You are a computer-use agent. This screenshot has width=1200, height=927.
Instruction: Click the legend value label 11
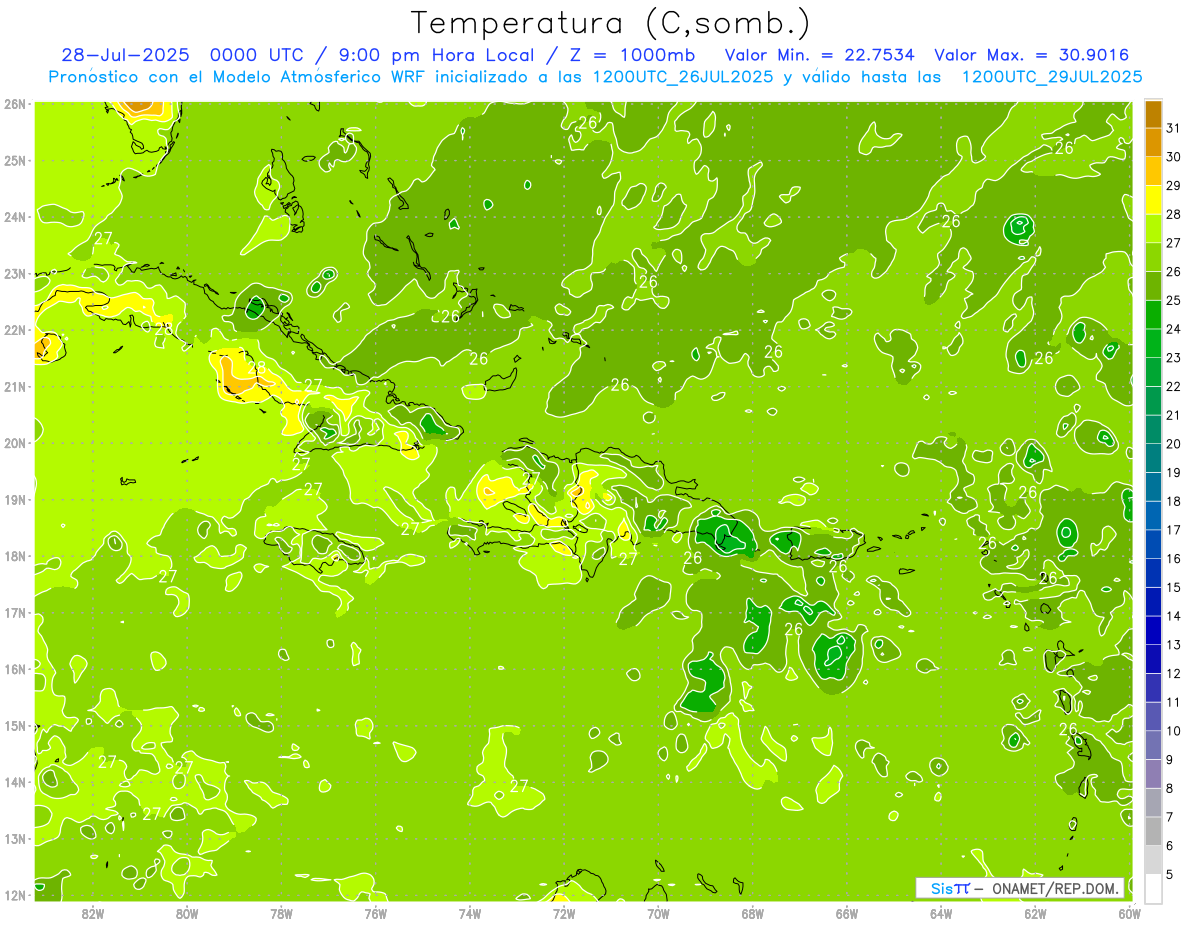point(1173,702)
